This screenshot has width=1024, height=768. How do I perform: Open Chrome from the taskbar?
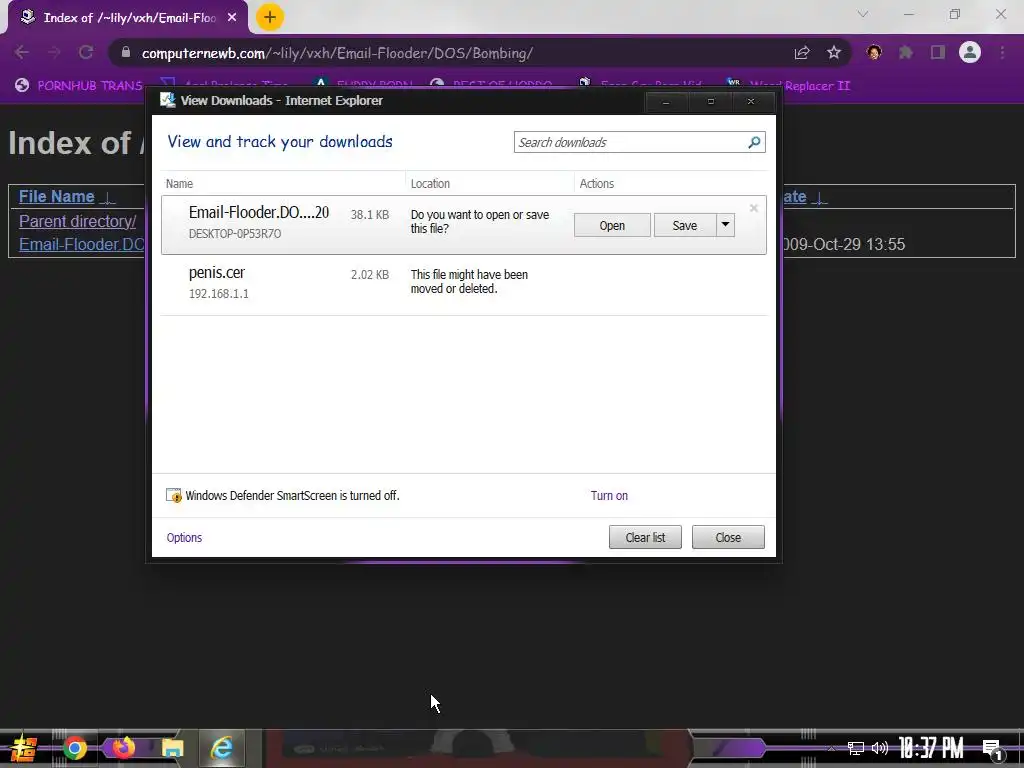point(74,748)
